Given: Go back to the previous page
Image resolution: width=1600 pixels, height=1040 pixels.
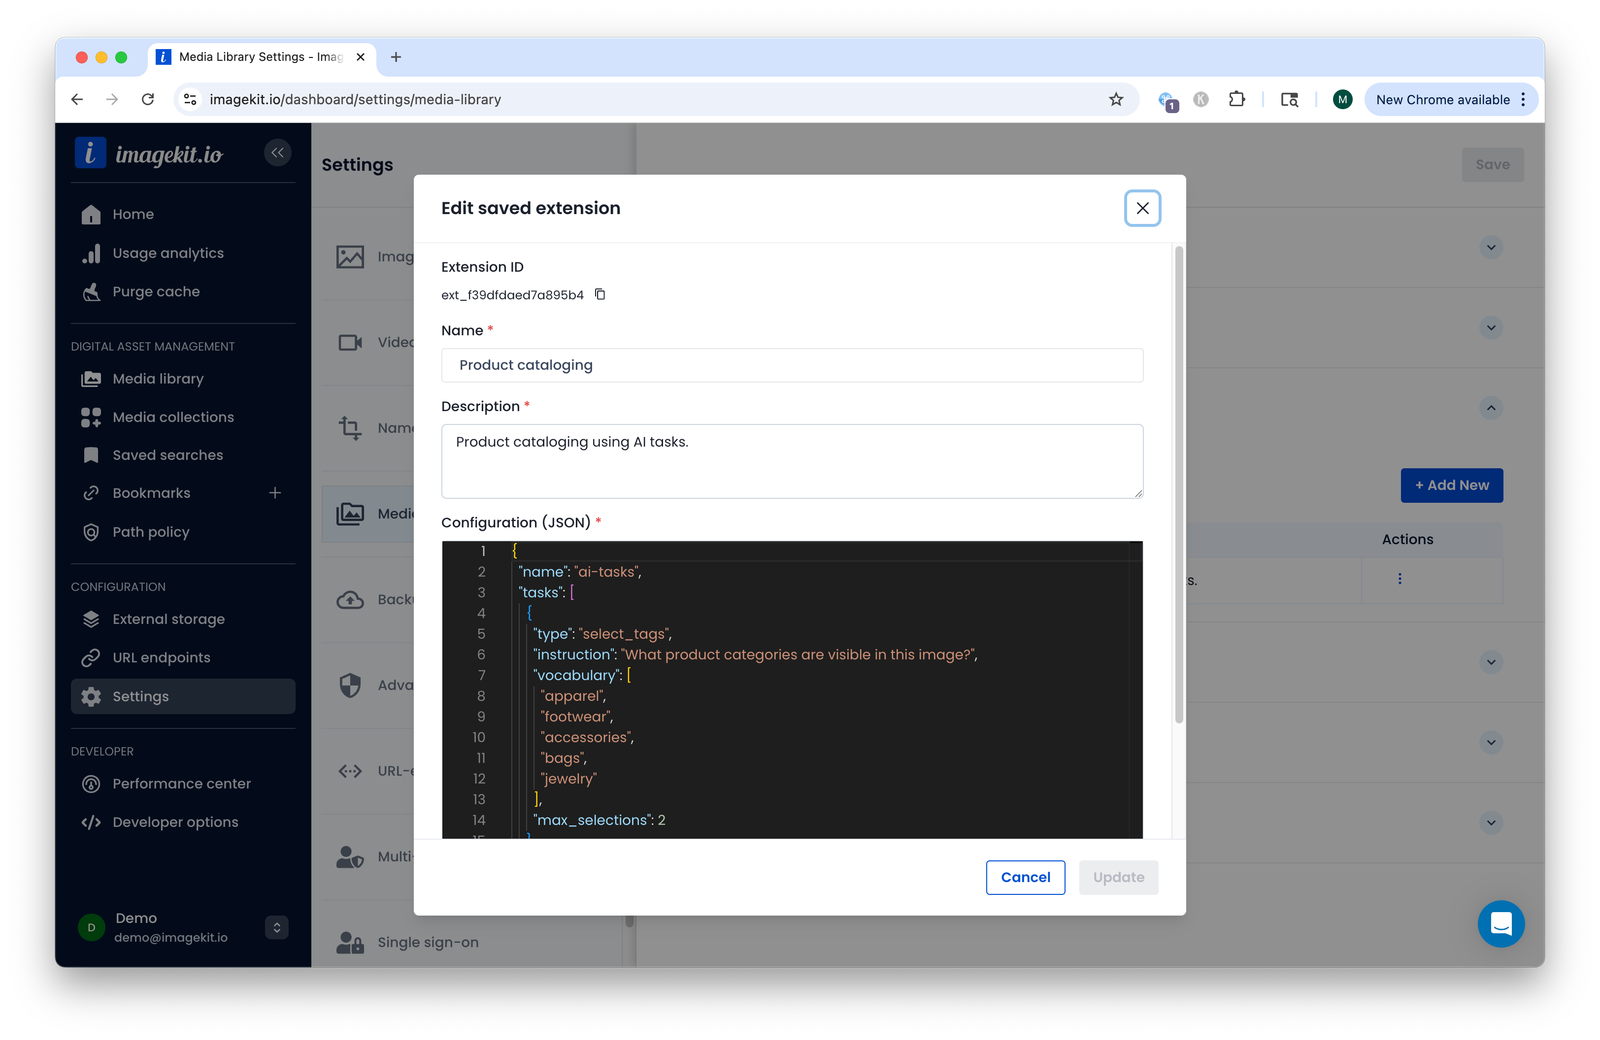Looking at the screenshot, I should (77, 99).
